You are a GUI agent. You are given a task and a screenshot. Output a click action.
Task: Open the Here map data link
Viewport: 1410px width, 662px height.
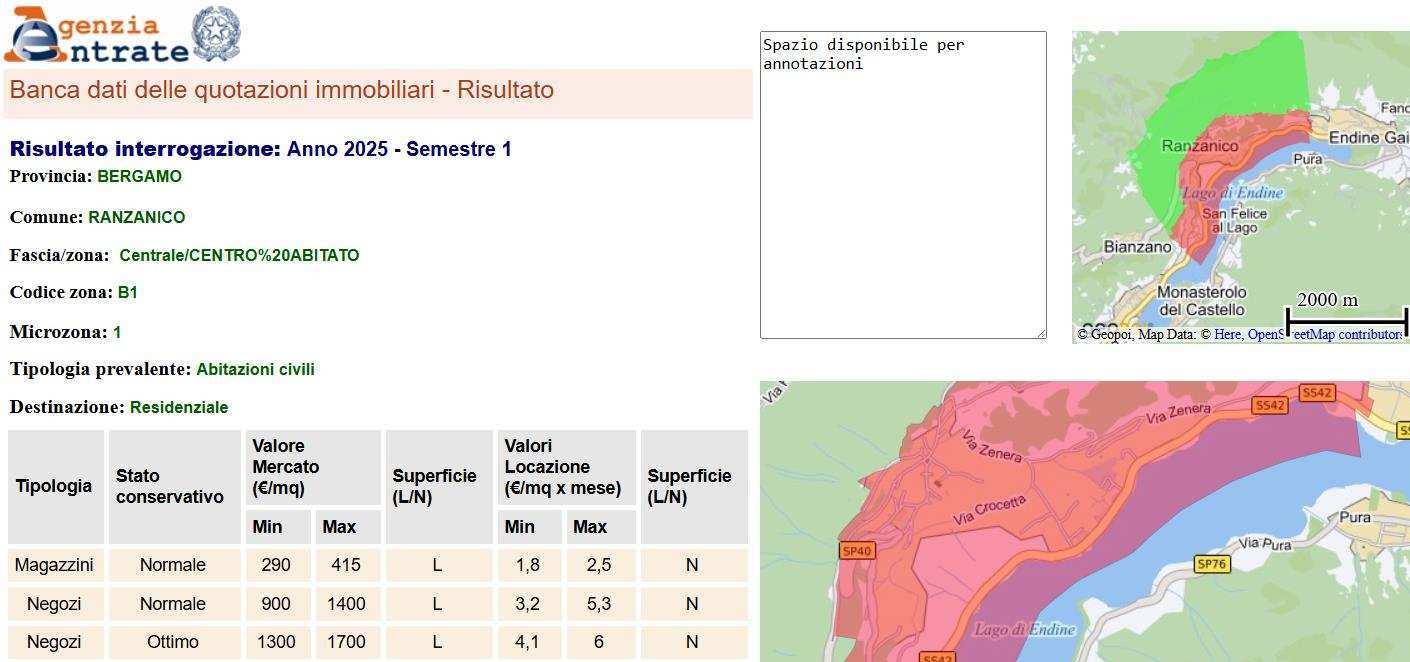coord(1227,335)
